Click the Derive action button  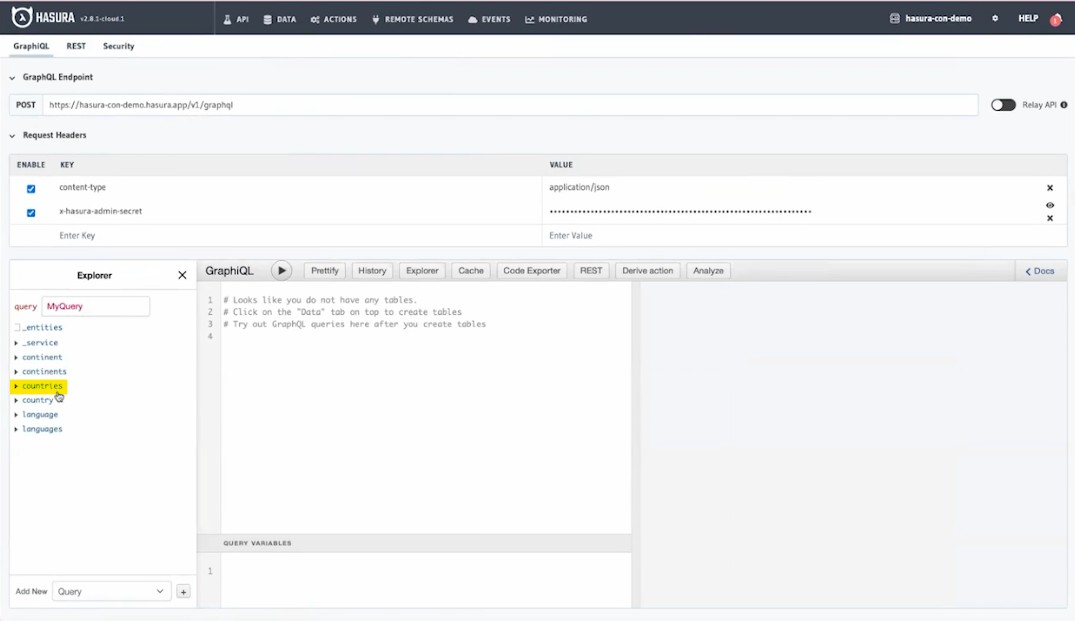(648, 271)
